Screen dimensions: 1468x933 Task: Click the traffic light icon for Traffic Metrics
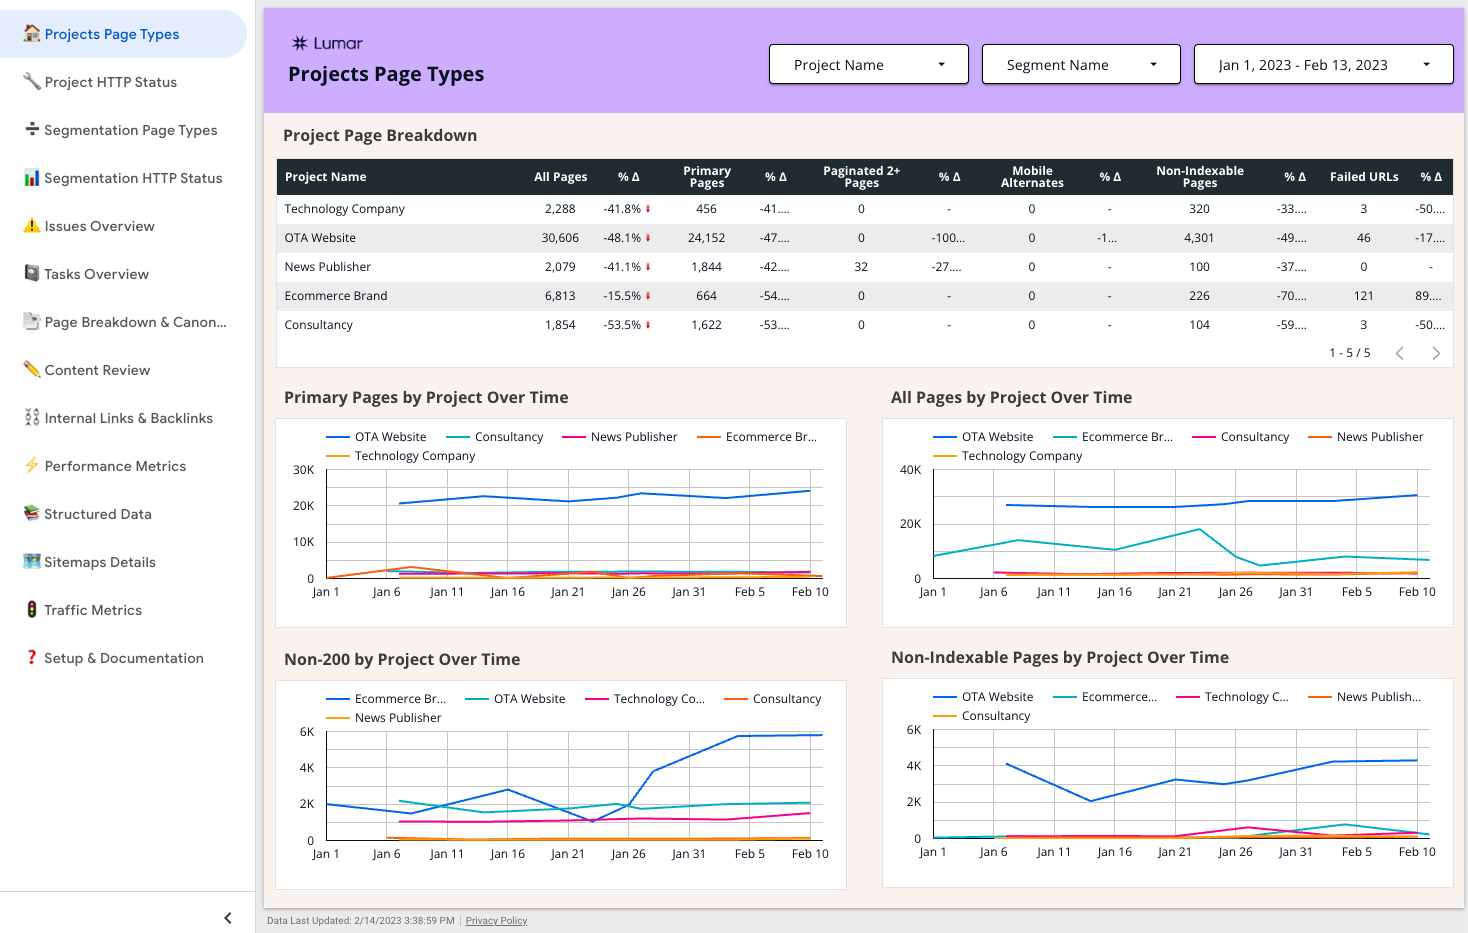[x=32, y=610]
